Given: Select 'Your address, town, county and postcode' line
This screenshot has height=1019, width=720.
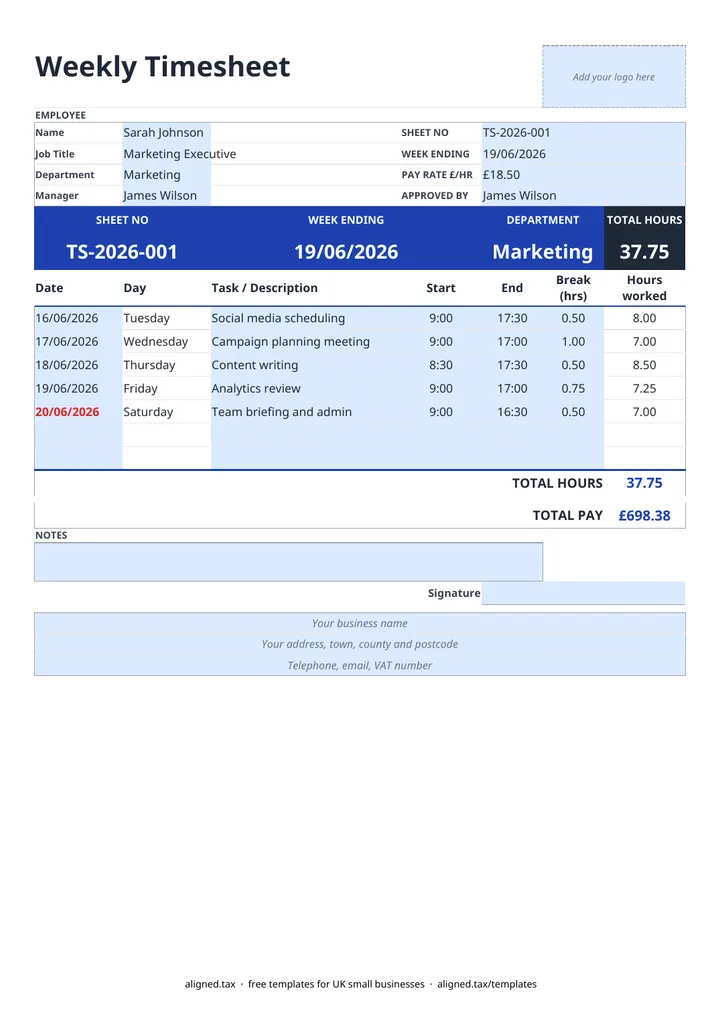Looking at the screenshot, I should click(359, 644).
